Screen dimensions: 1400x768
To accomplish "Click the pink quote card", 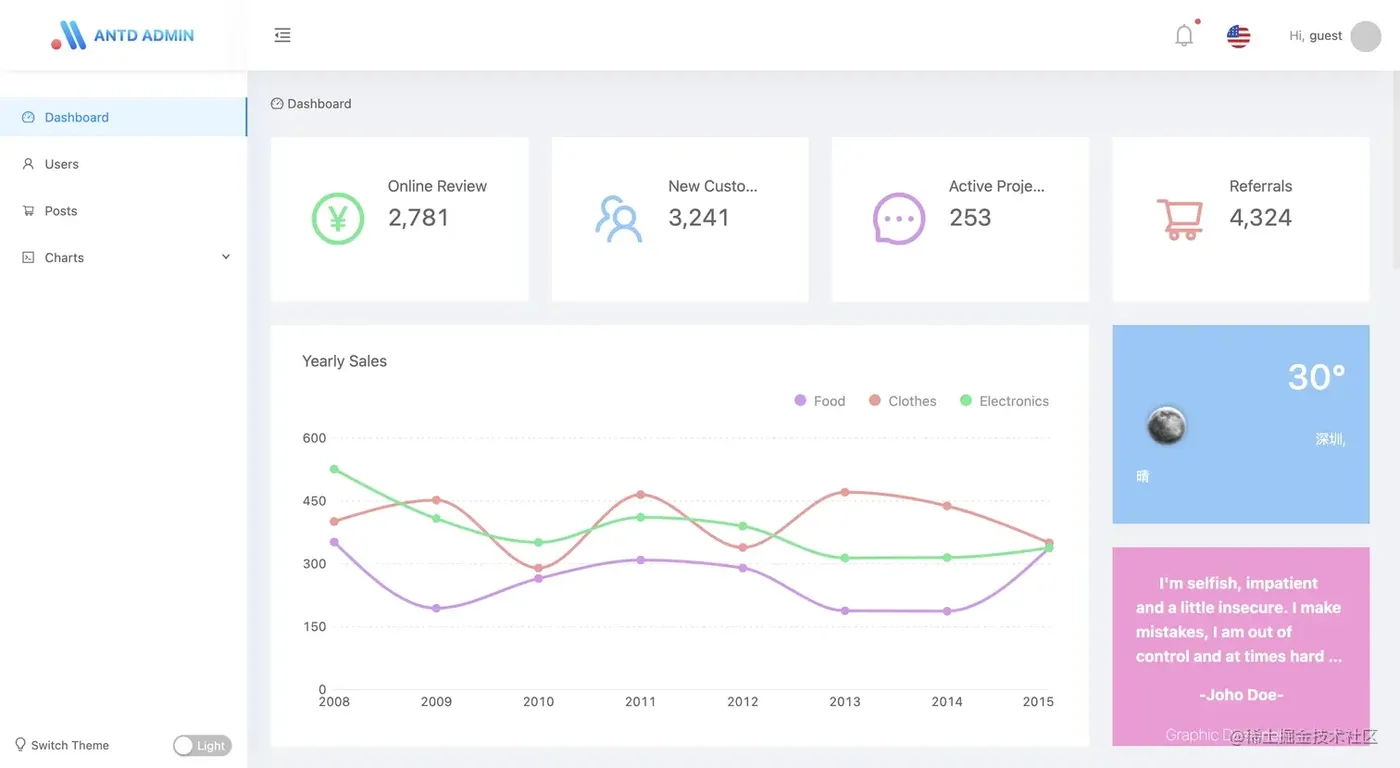I will (1241, 646).
